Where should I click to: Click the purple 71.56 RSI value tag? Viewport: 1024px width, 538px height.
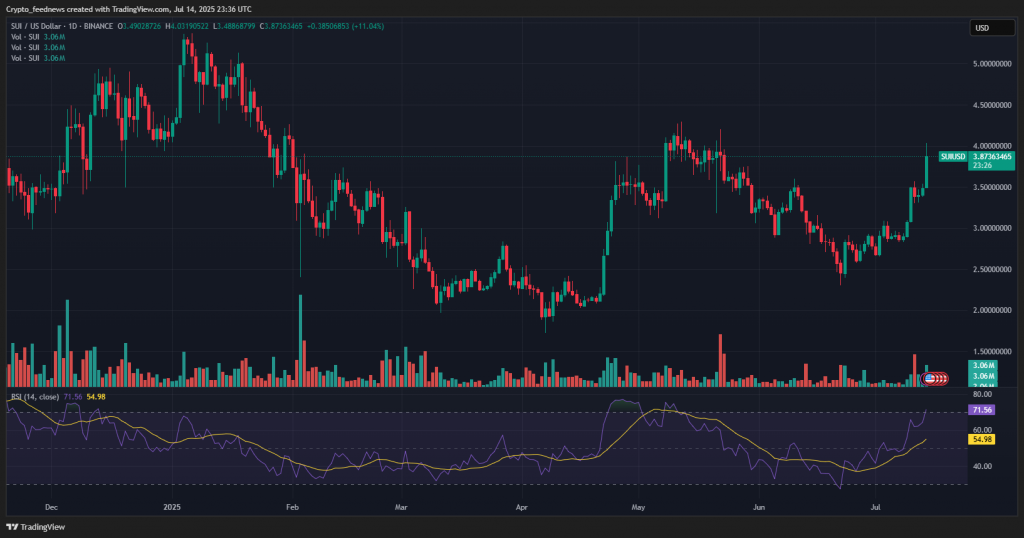click(x=982, y=410)
